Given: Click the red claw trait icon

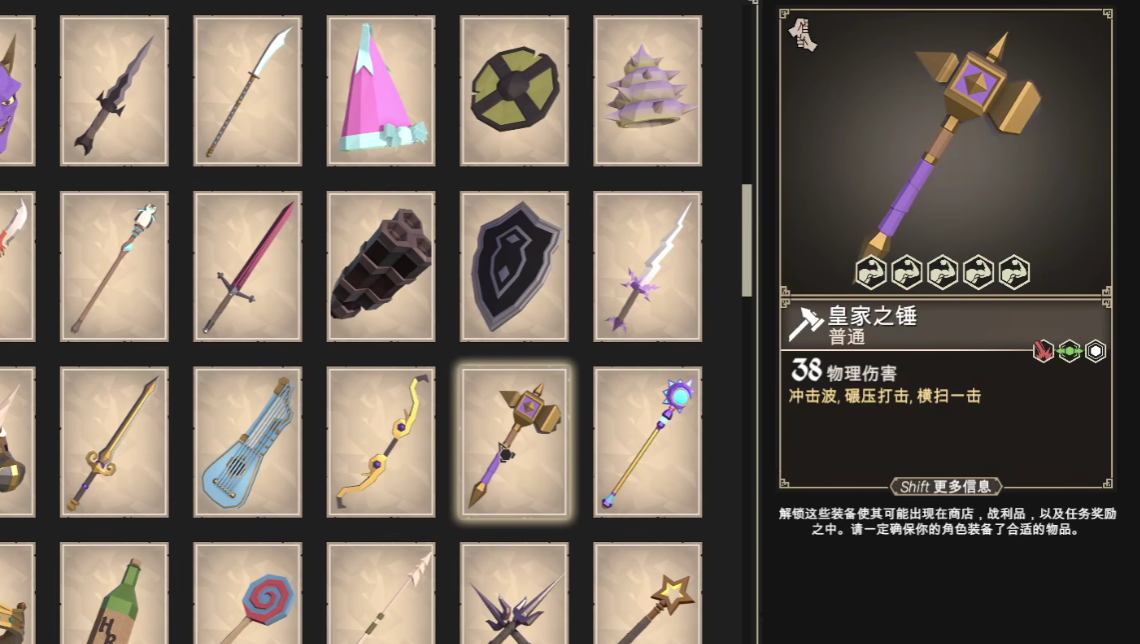Looking at the screenshot, I should tap(1043, 352).
